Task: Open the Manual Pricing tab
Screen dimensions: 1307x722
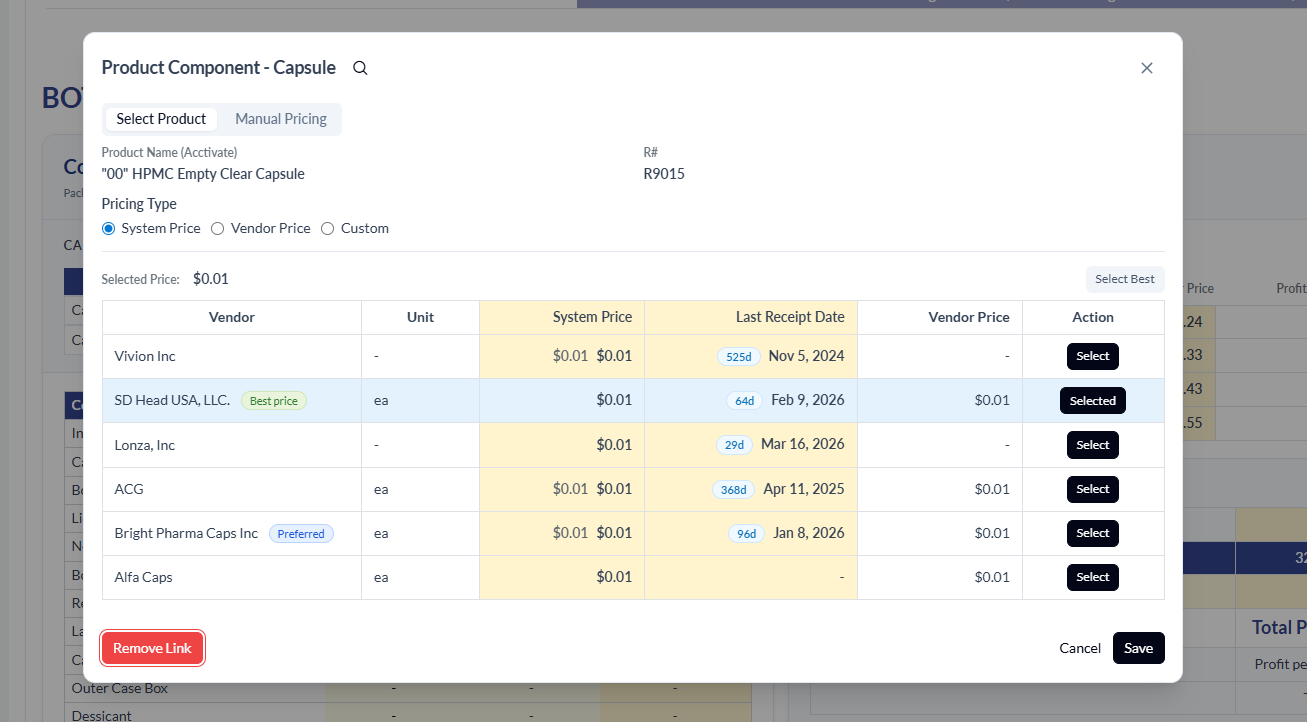Action: point(281,119)
